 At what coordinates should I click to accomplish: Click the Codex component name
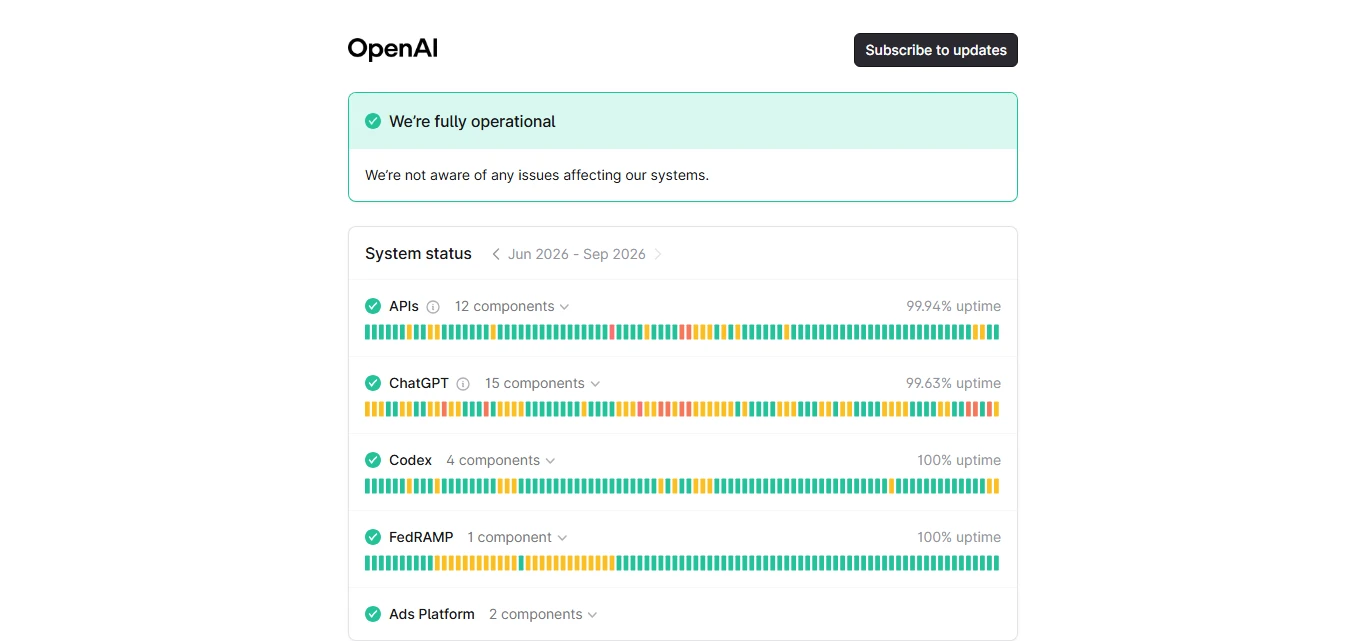point(410,460)
